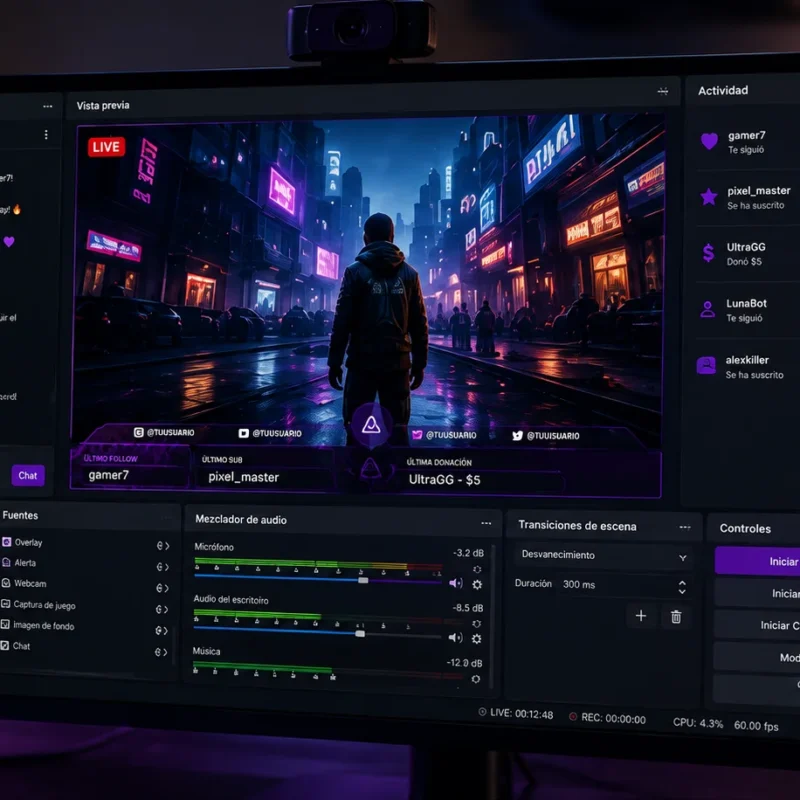Open Música channel settings gear
Screen dimensions: 800x800
coord(476,679)
